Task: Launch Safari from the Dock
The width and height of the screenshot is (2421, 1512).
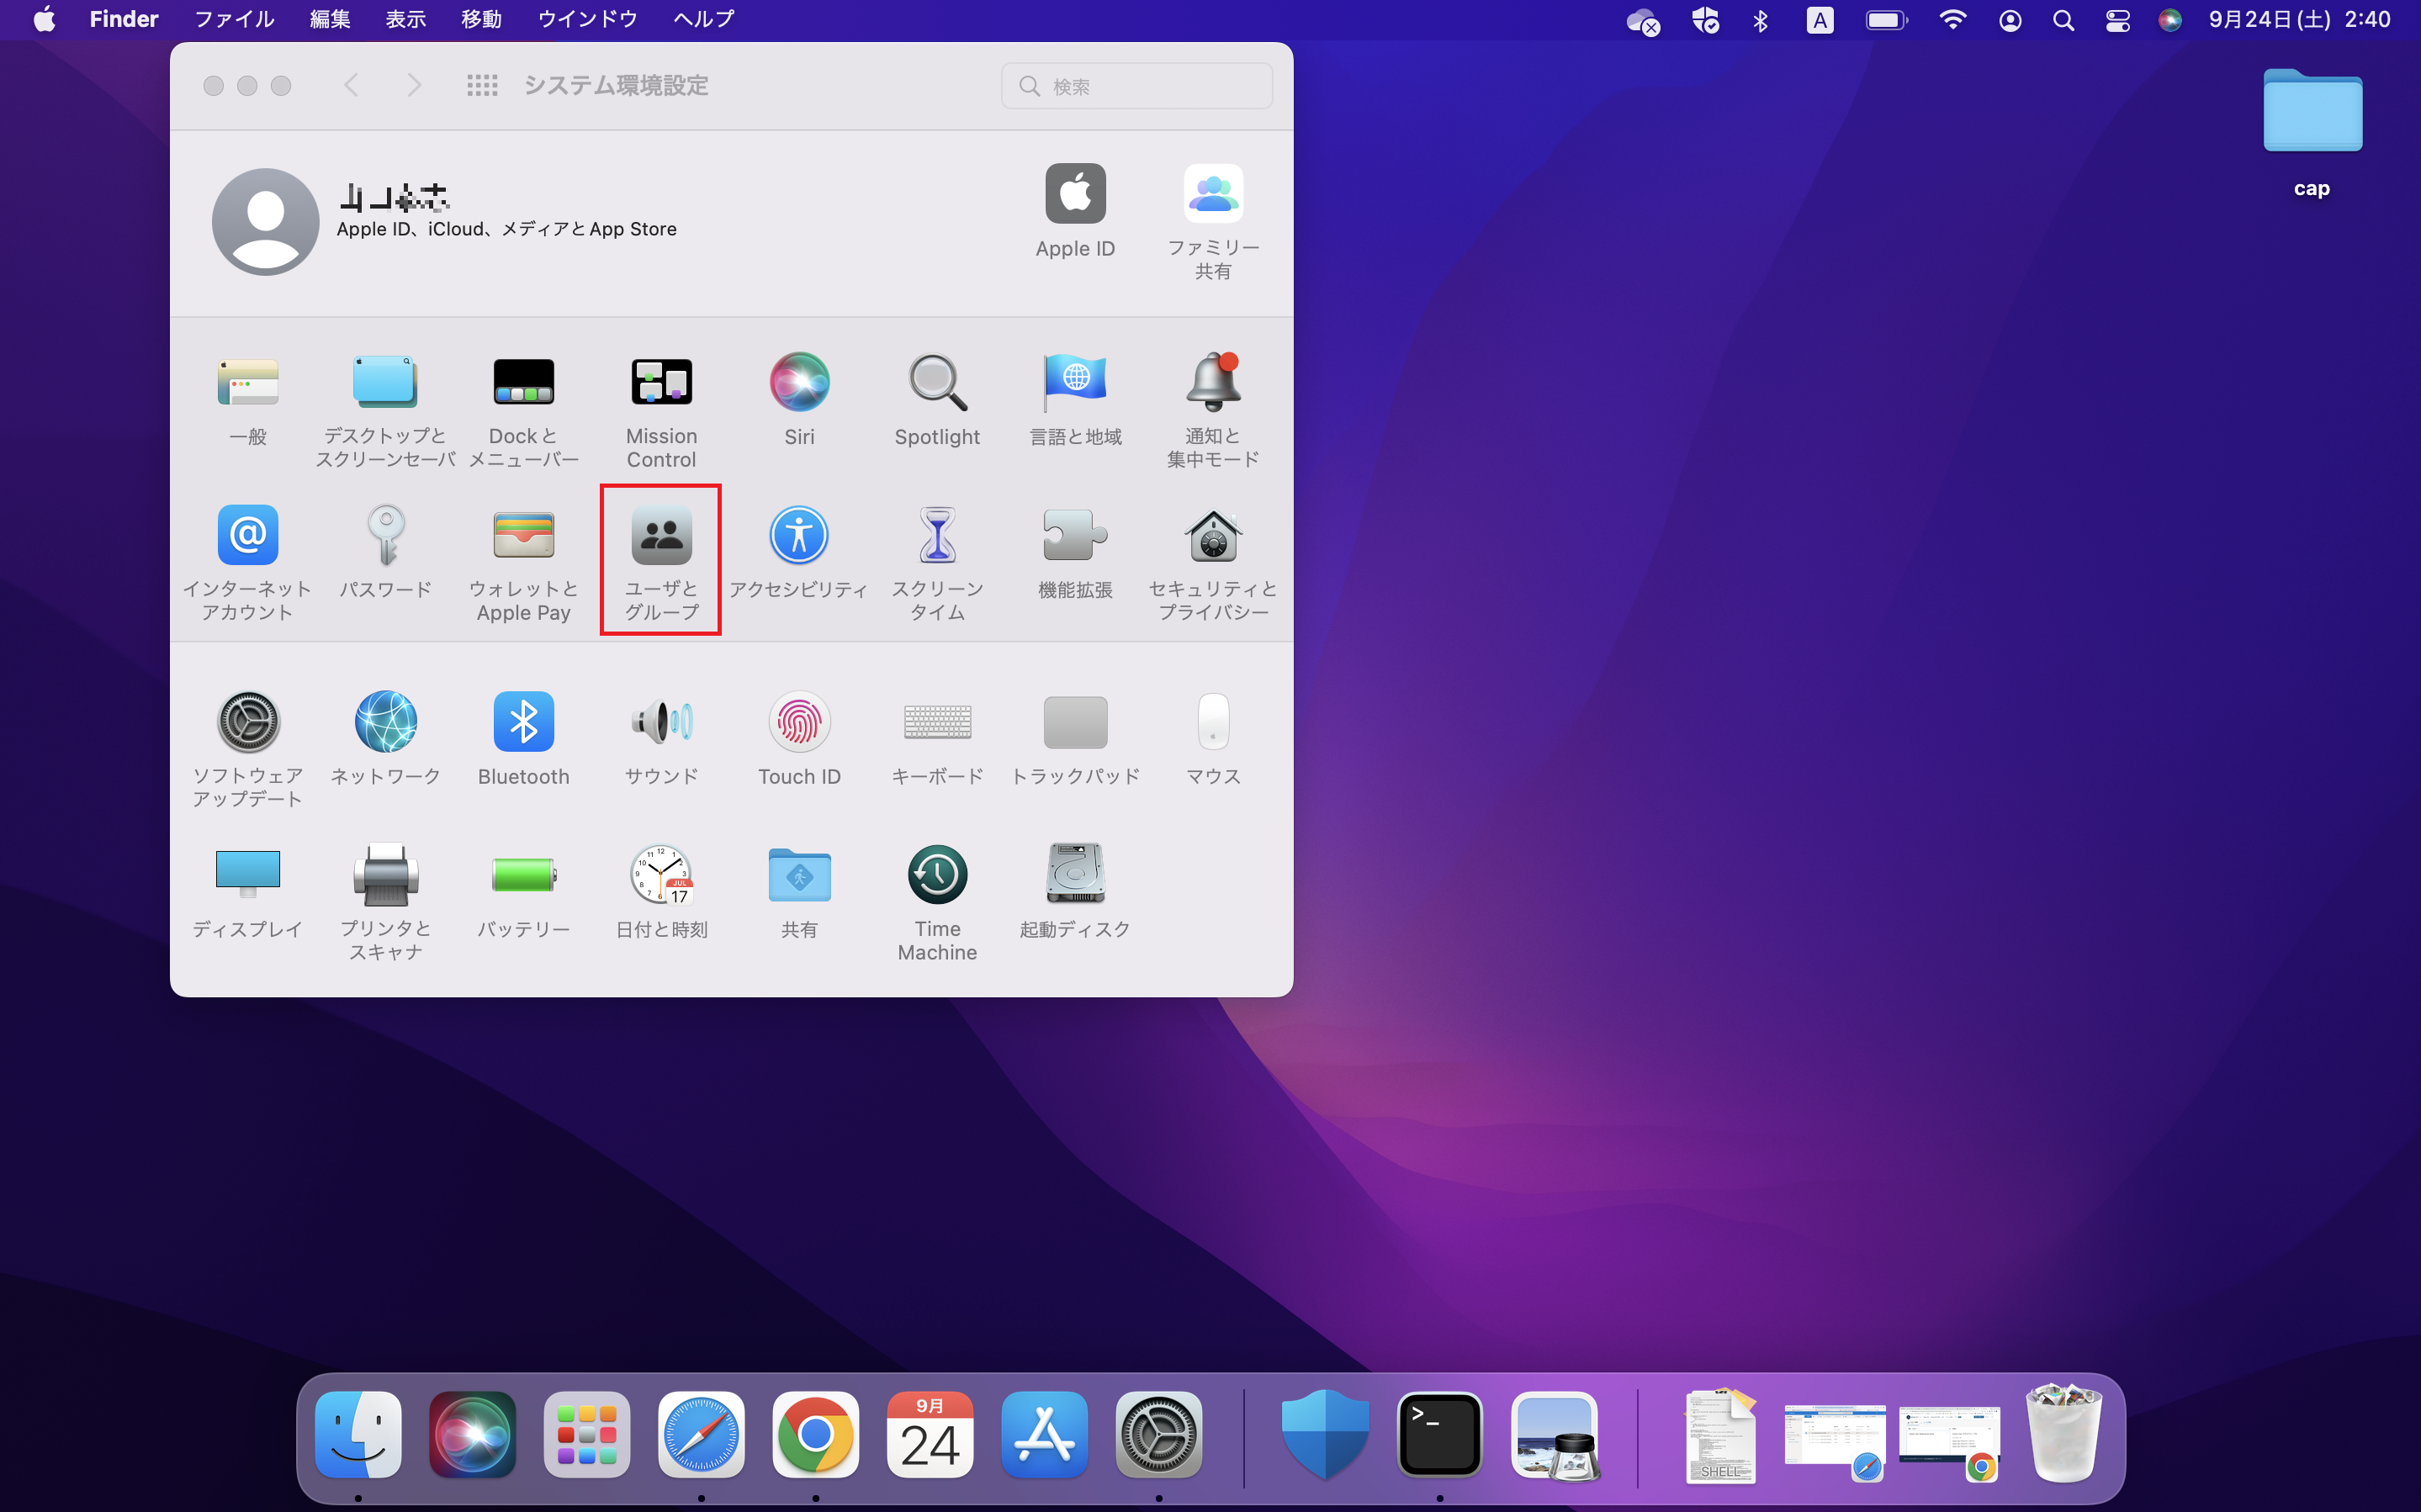Action: coord(701,1435)
